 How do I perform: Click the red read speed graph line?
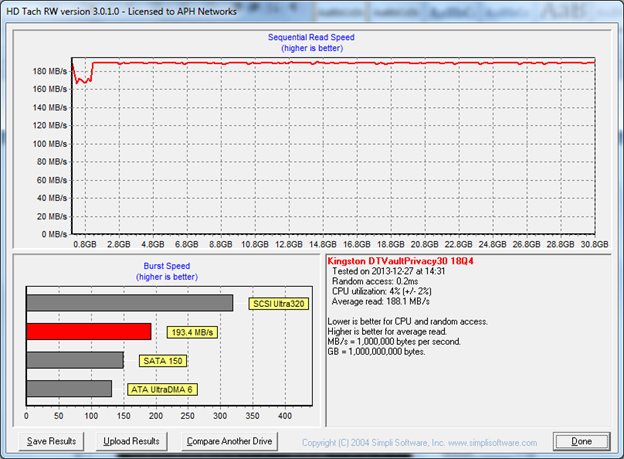[350, 63]
